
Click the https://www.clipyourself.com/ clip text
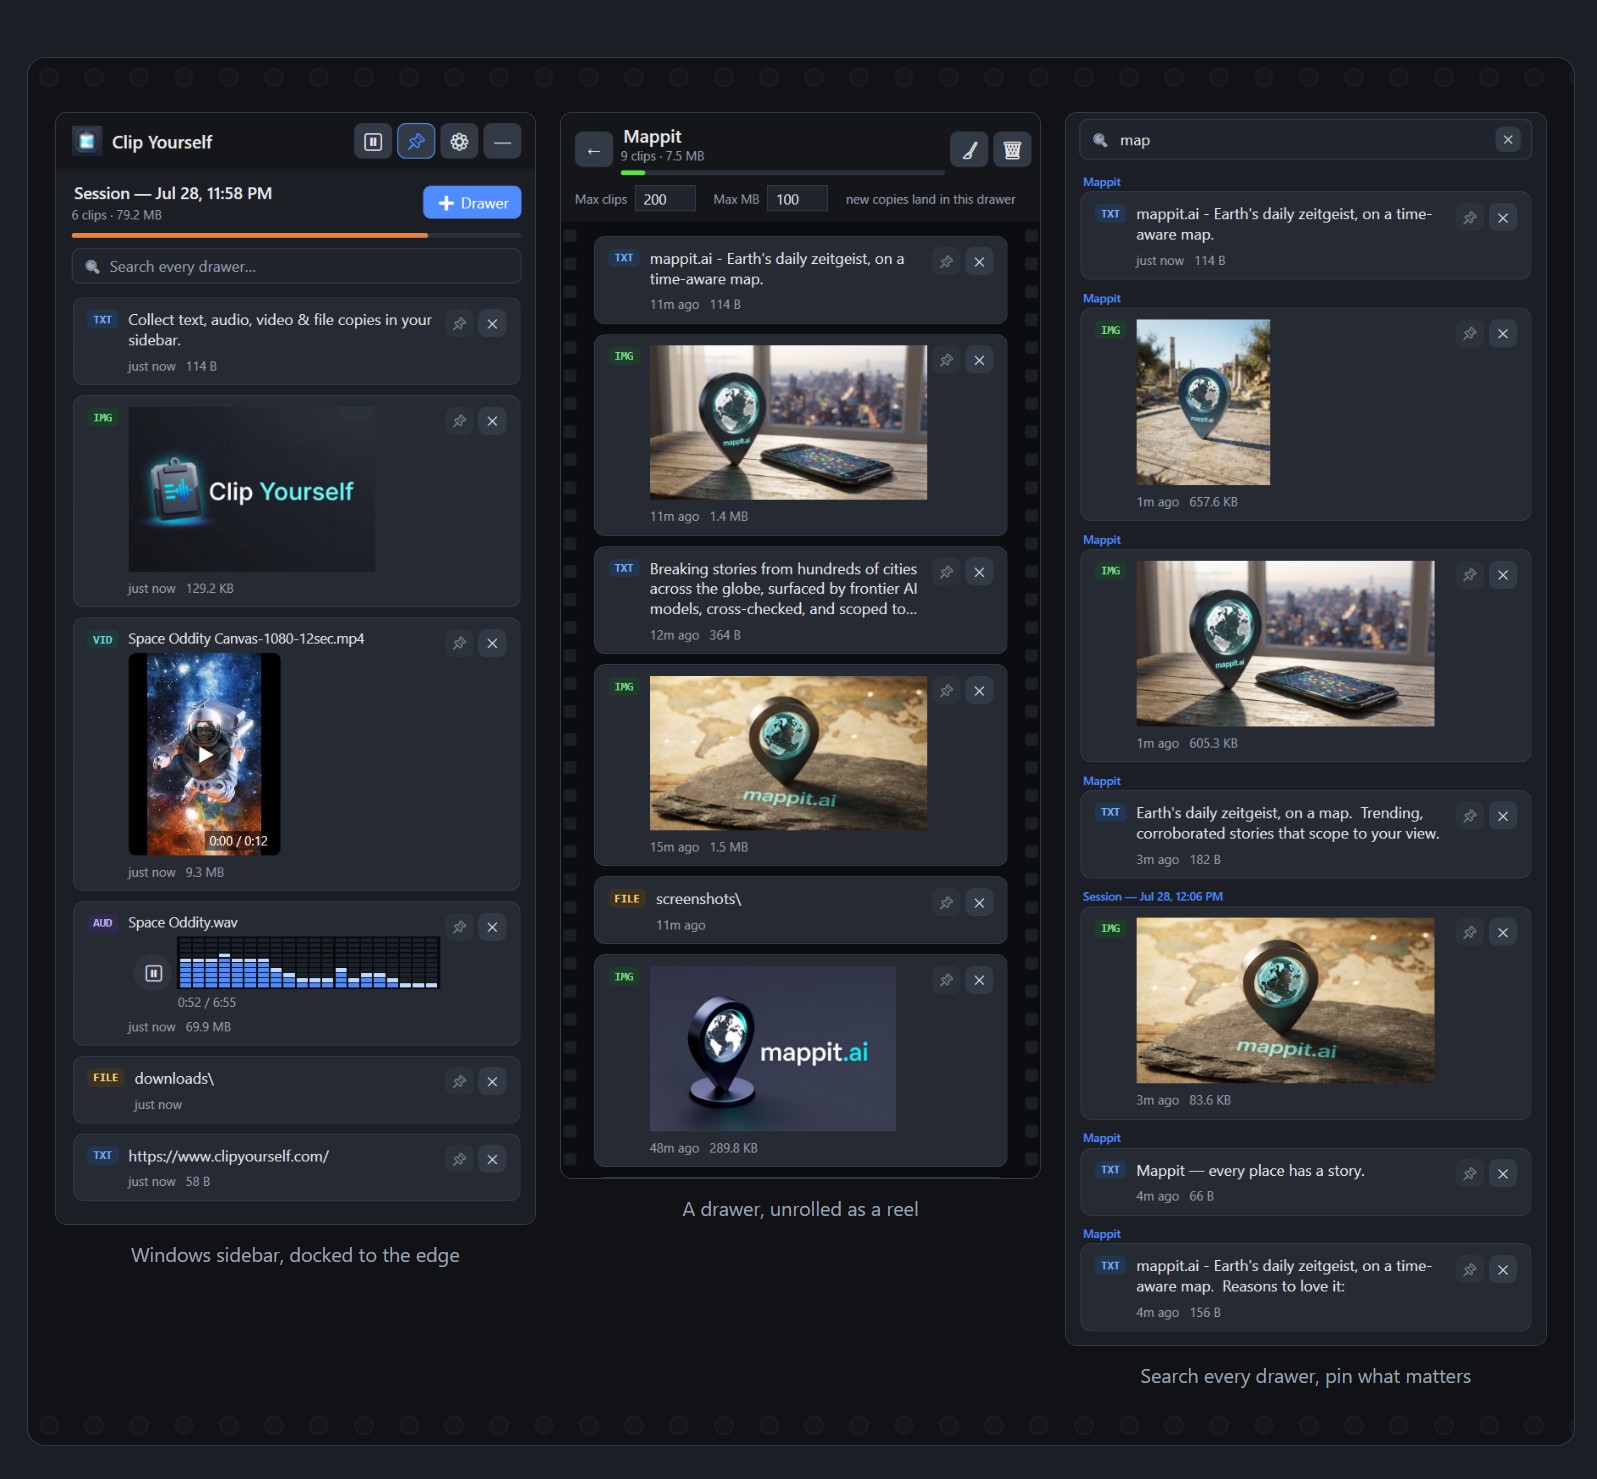(x=228, y=1156)
